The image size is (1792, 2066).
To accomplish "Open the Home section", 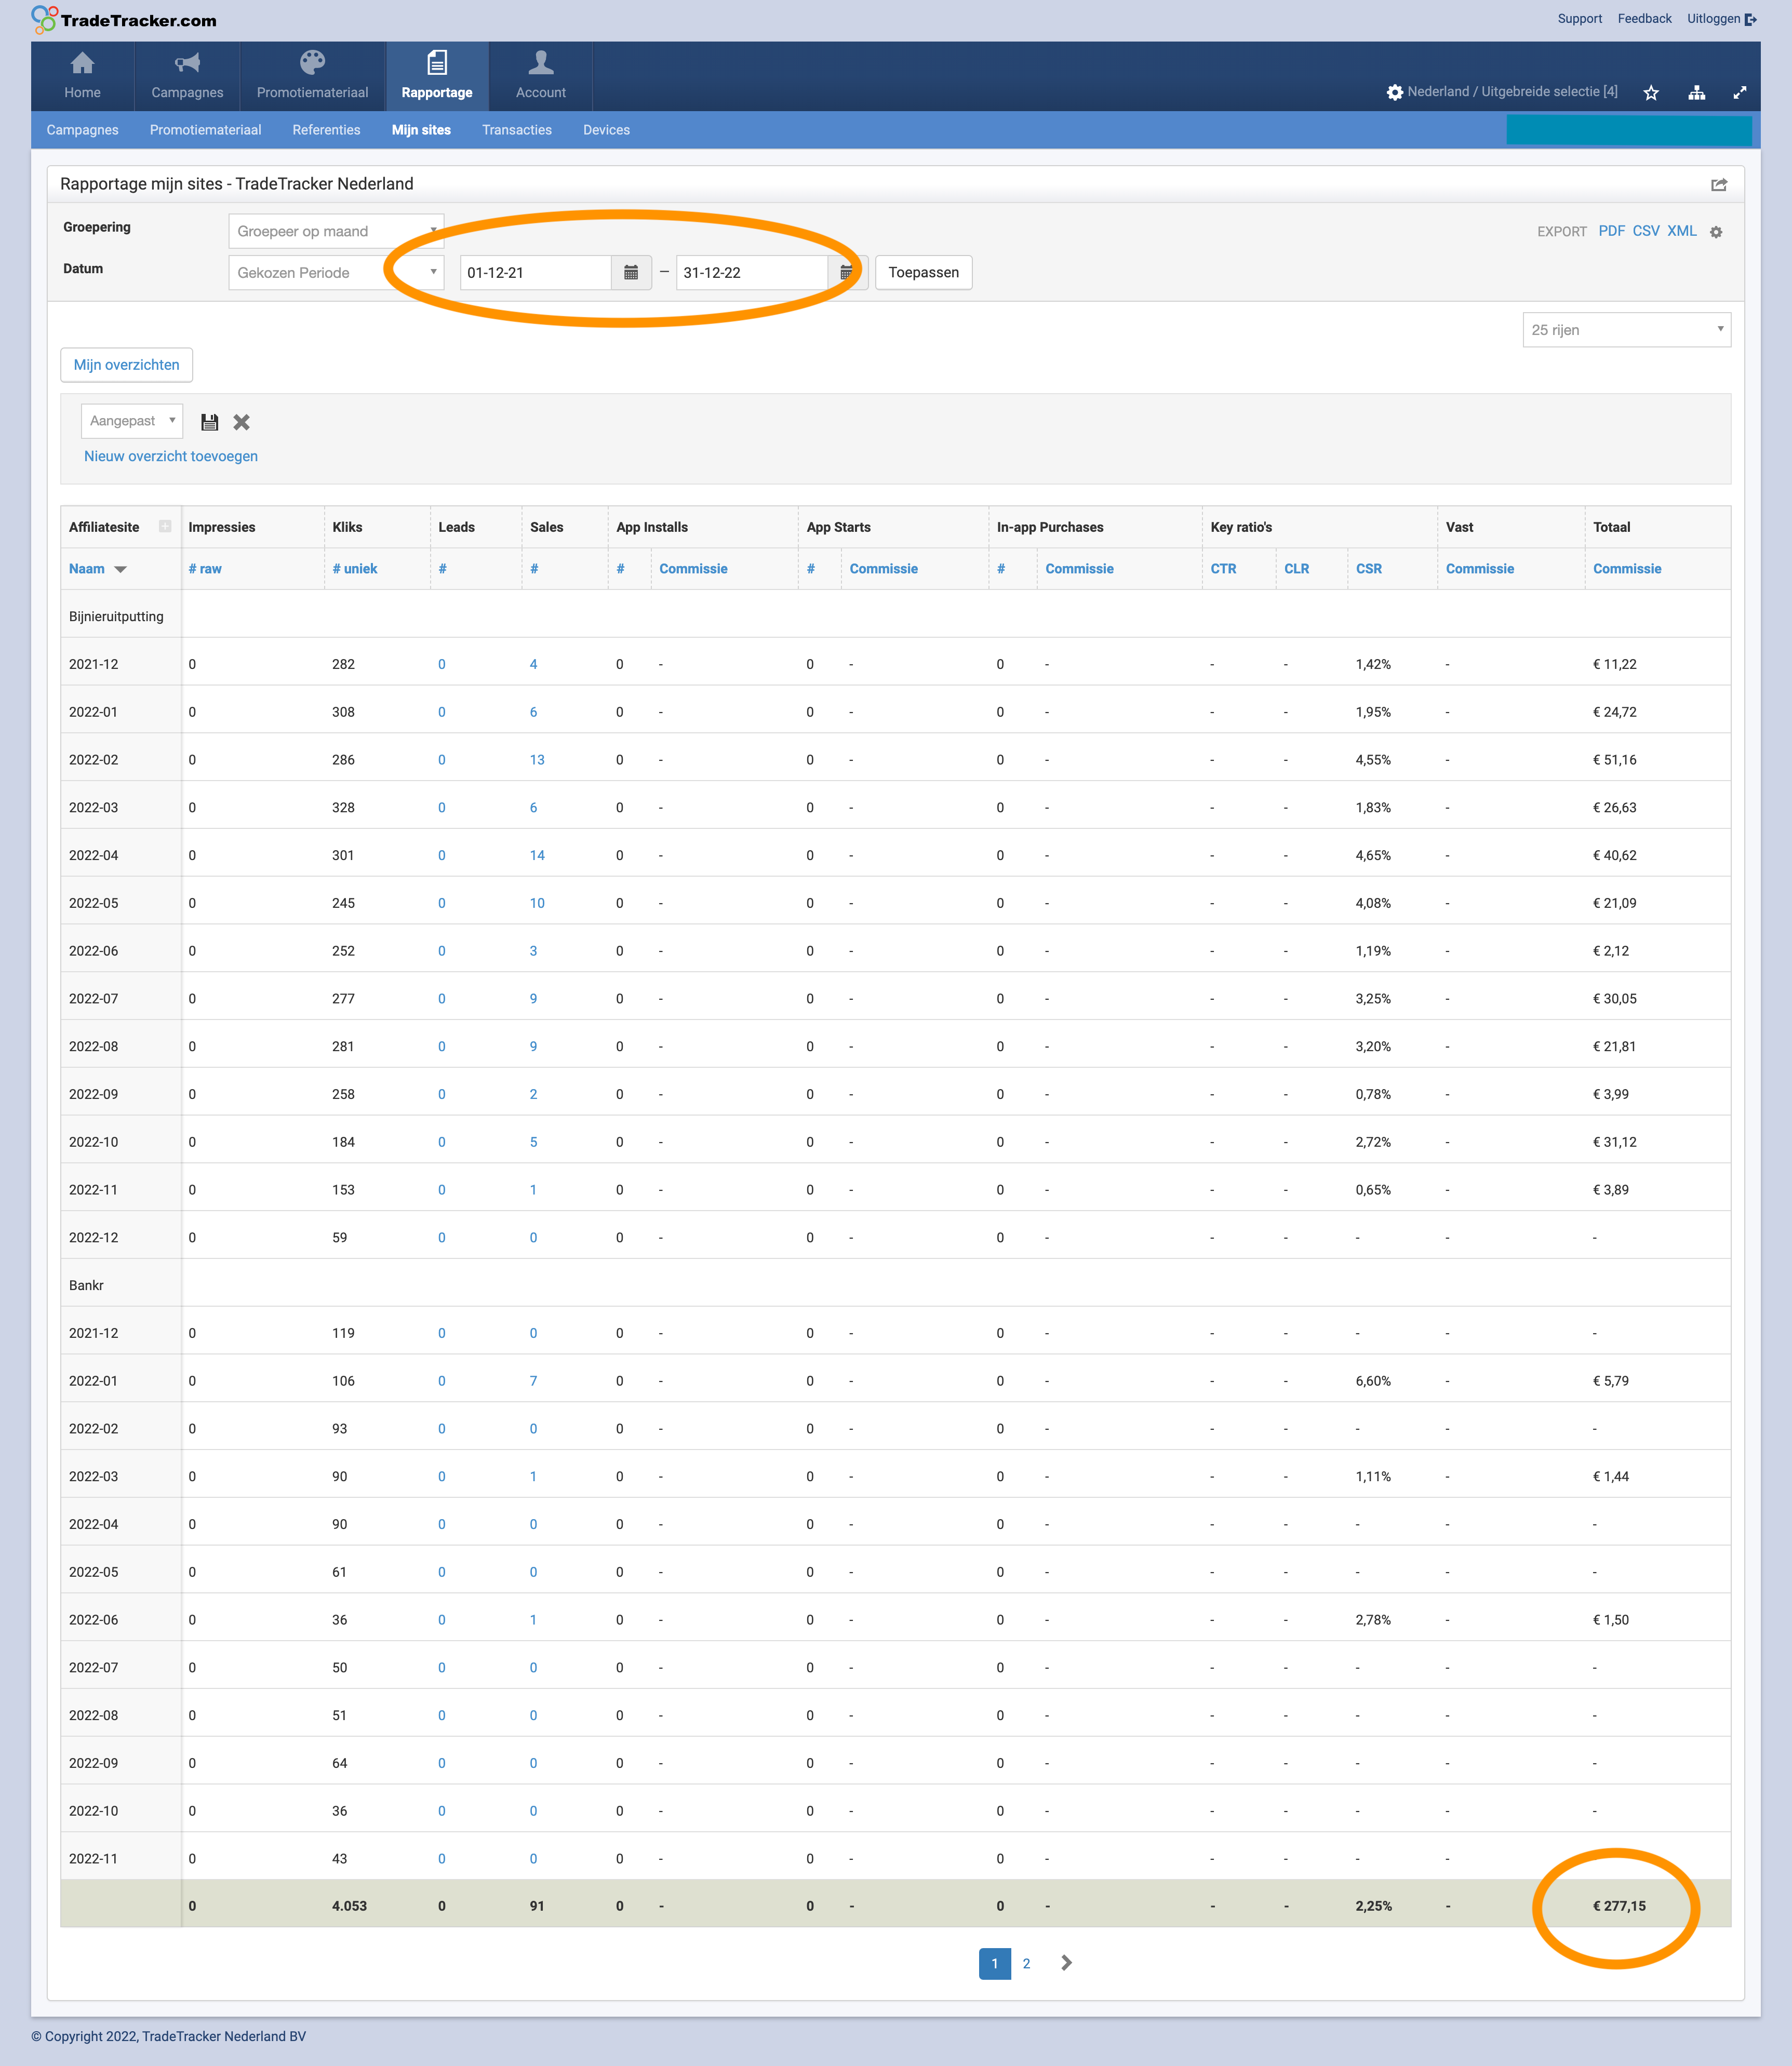I will point(82,76).
